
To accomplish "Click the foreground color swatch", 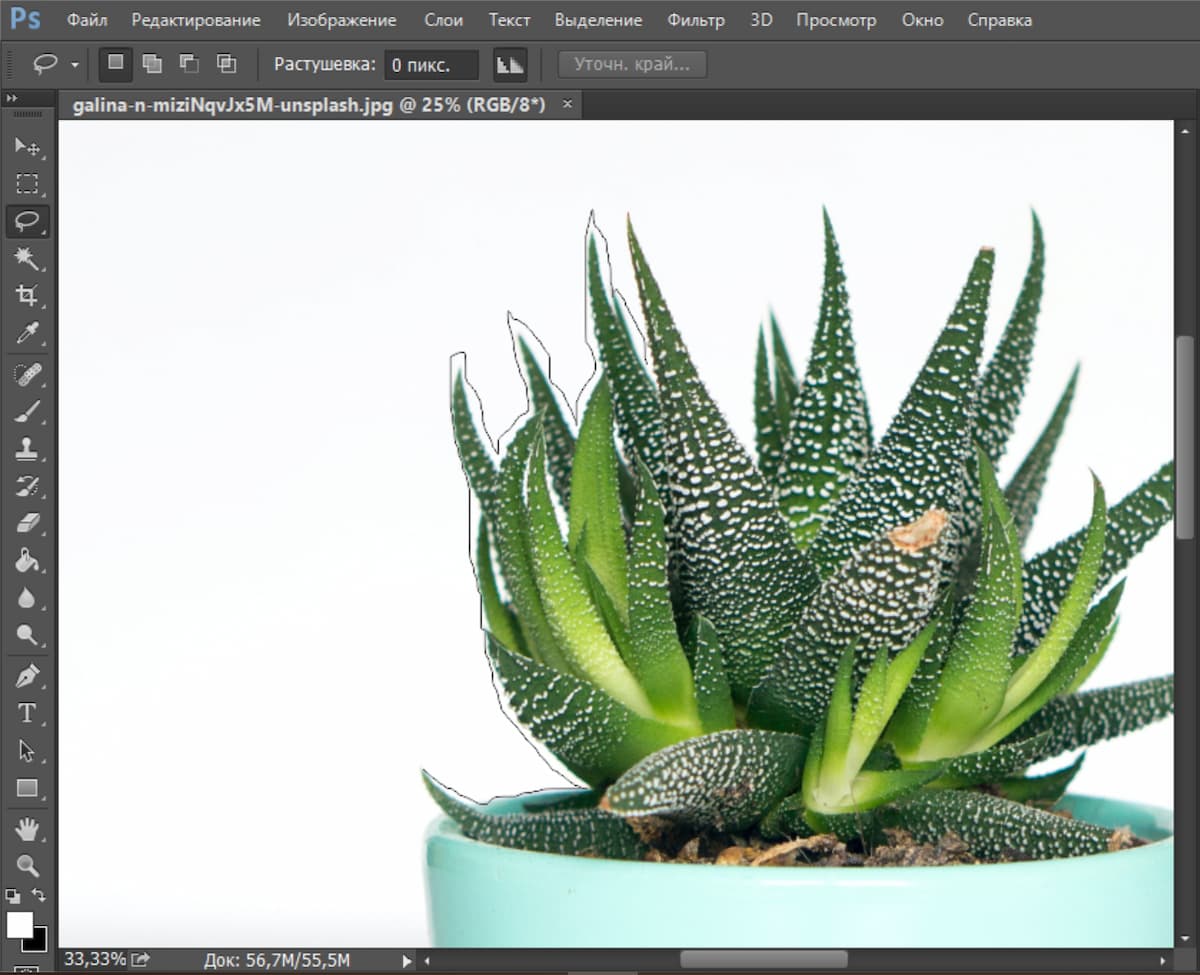I will click(19, 923).
